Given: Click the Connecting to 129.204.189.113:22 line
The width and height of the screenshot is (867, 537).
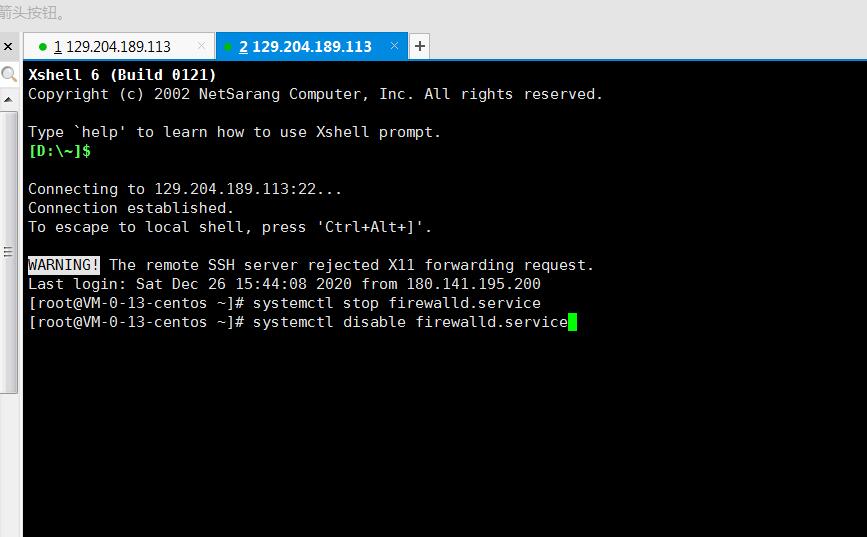Looking at the screenshot, I should click(185, 189).
